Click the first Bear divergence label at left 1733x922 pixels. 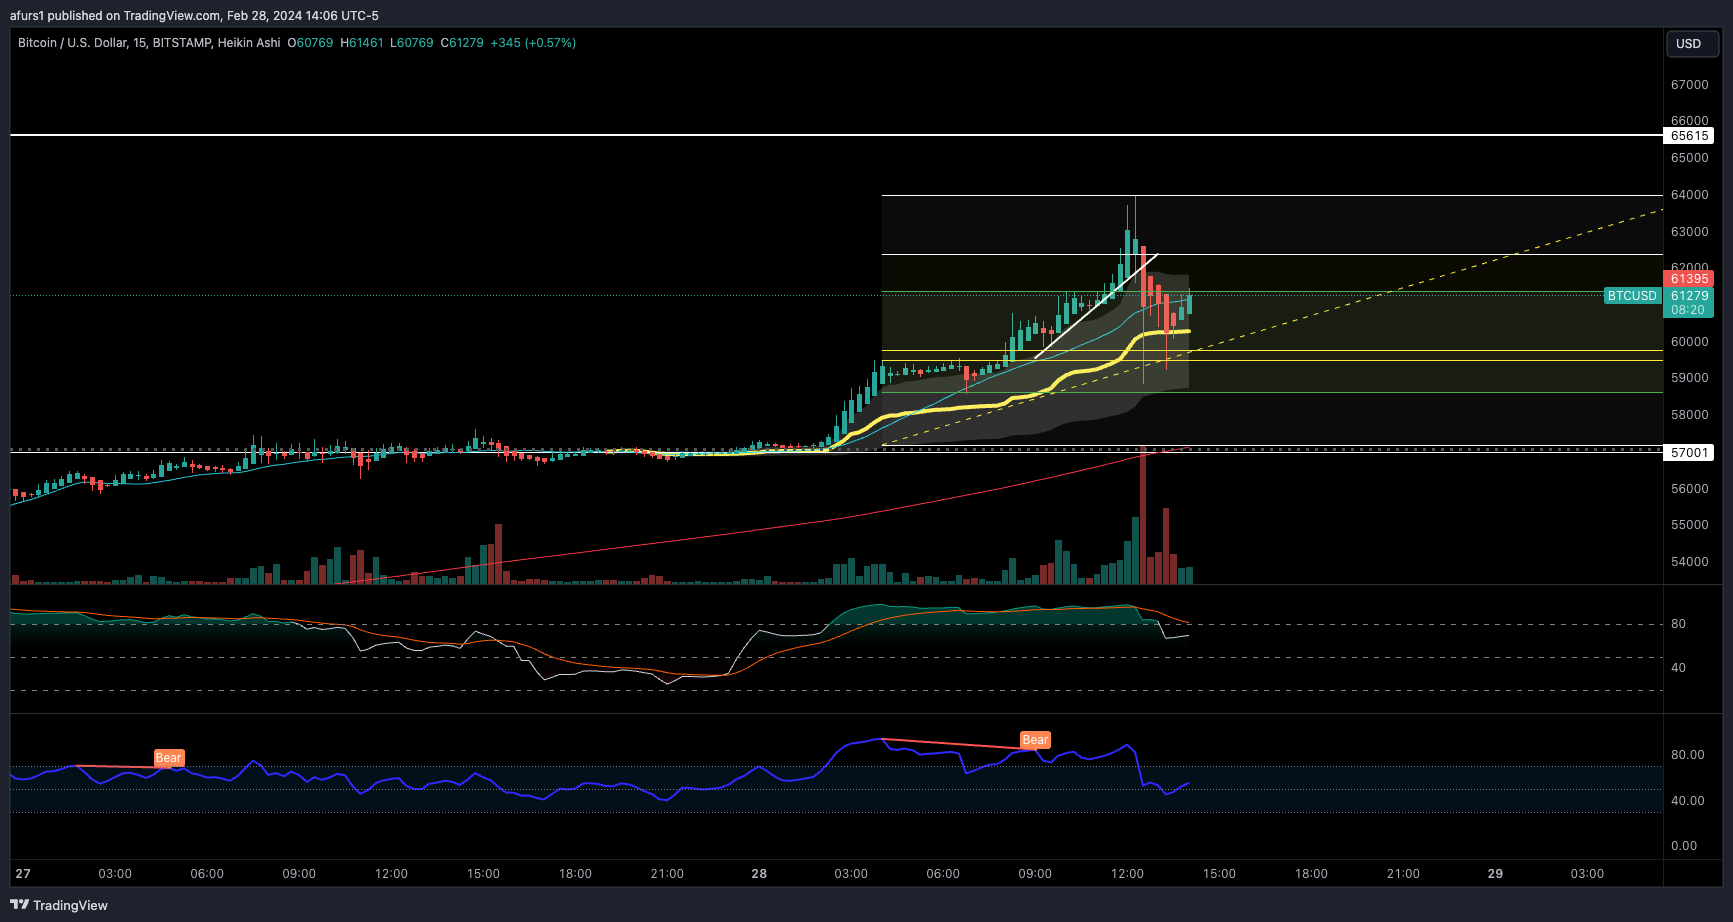(169, 758)
